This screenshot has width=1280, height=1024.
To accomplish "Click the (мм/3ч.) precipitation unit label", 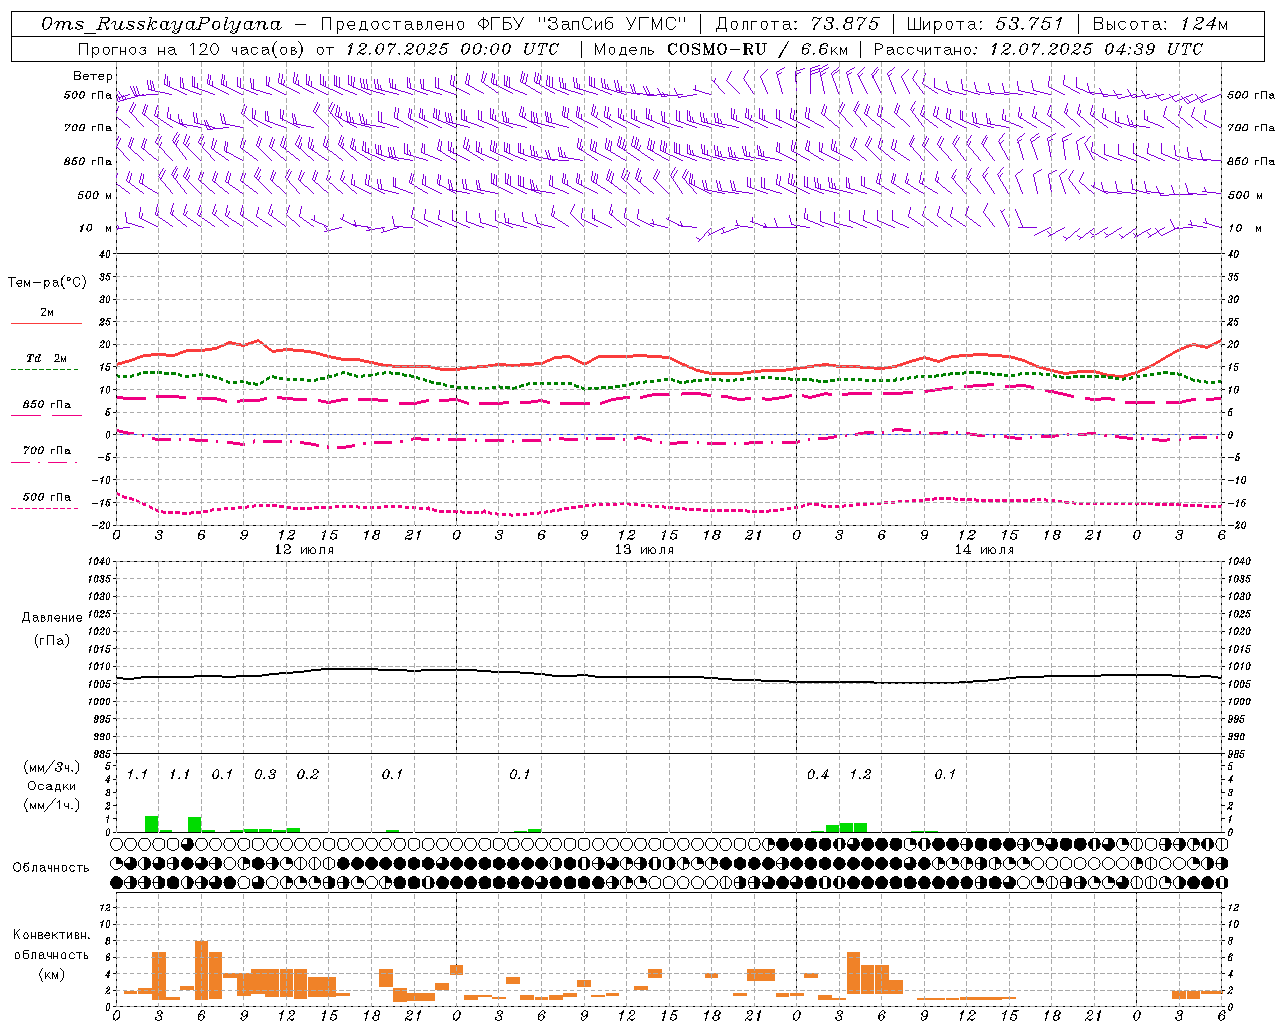I will pos(52,767).
